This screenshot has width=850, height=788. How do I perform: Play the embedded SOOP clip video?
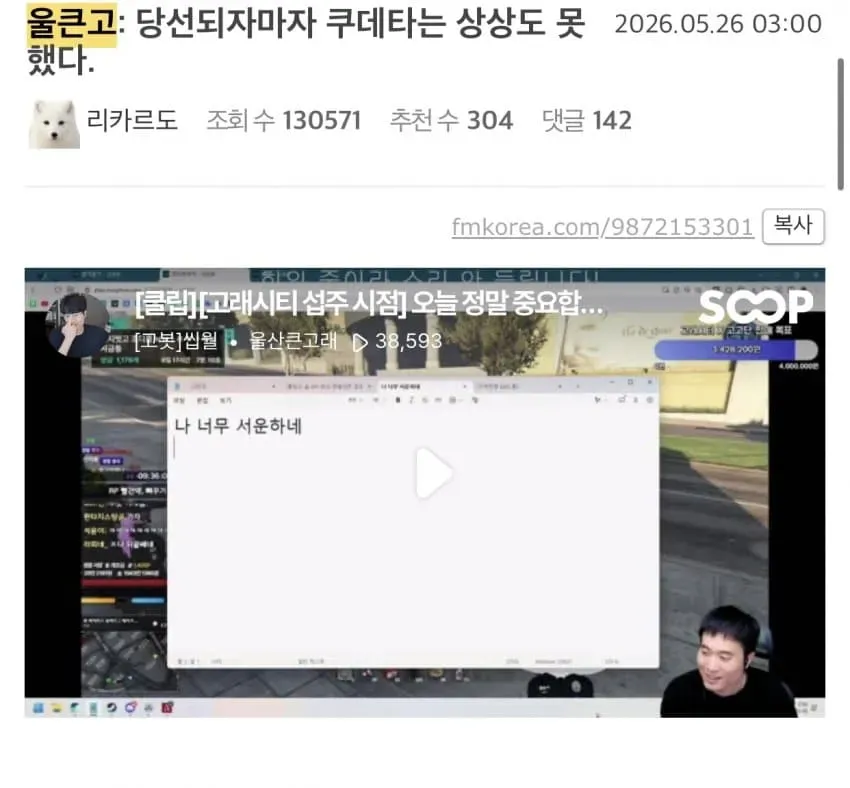(434, 473)
